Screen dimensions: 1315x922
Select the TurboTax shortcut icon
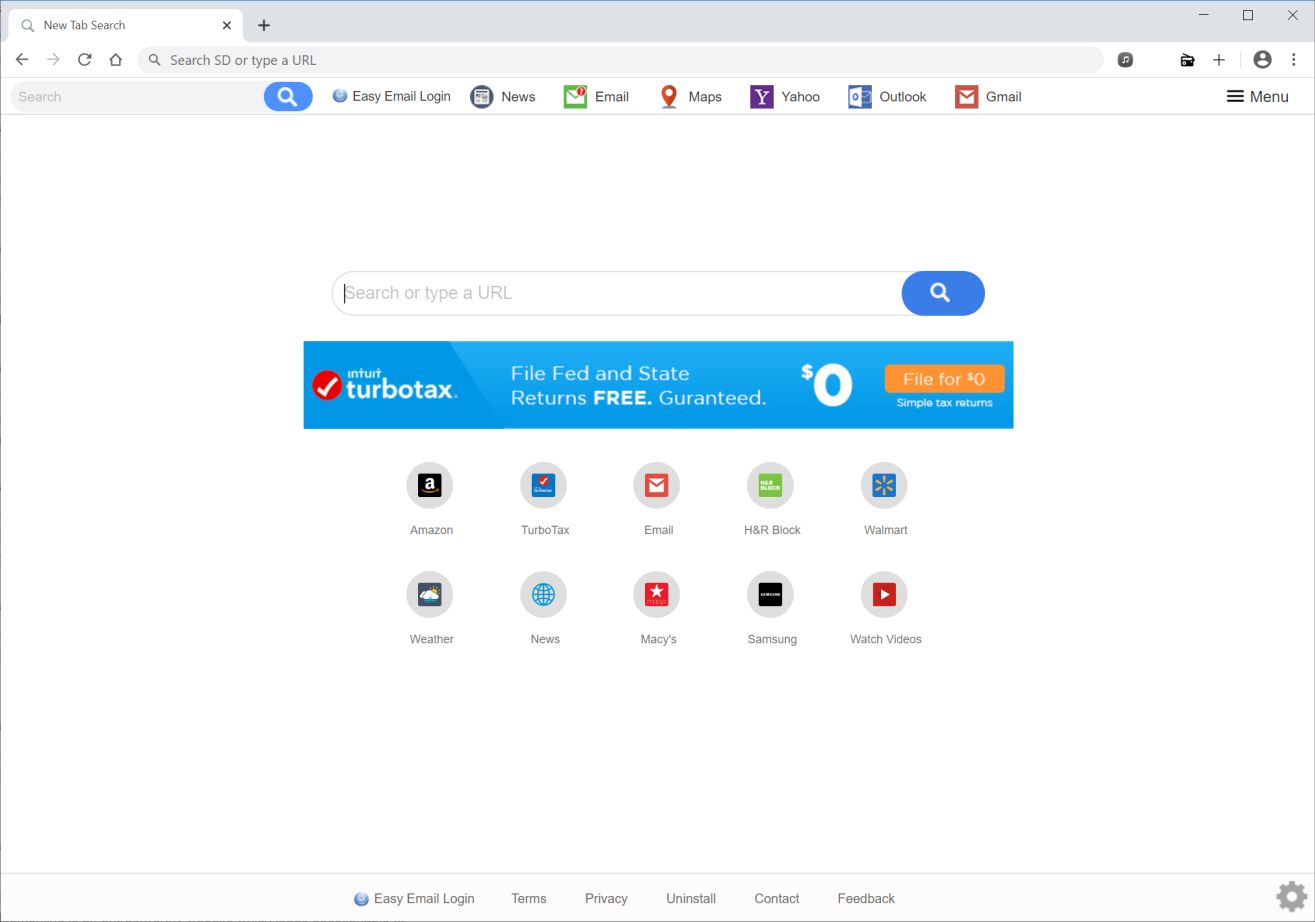pos(544,484)
